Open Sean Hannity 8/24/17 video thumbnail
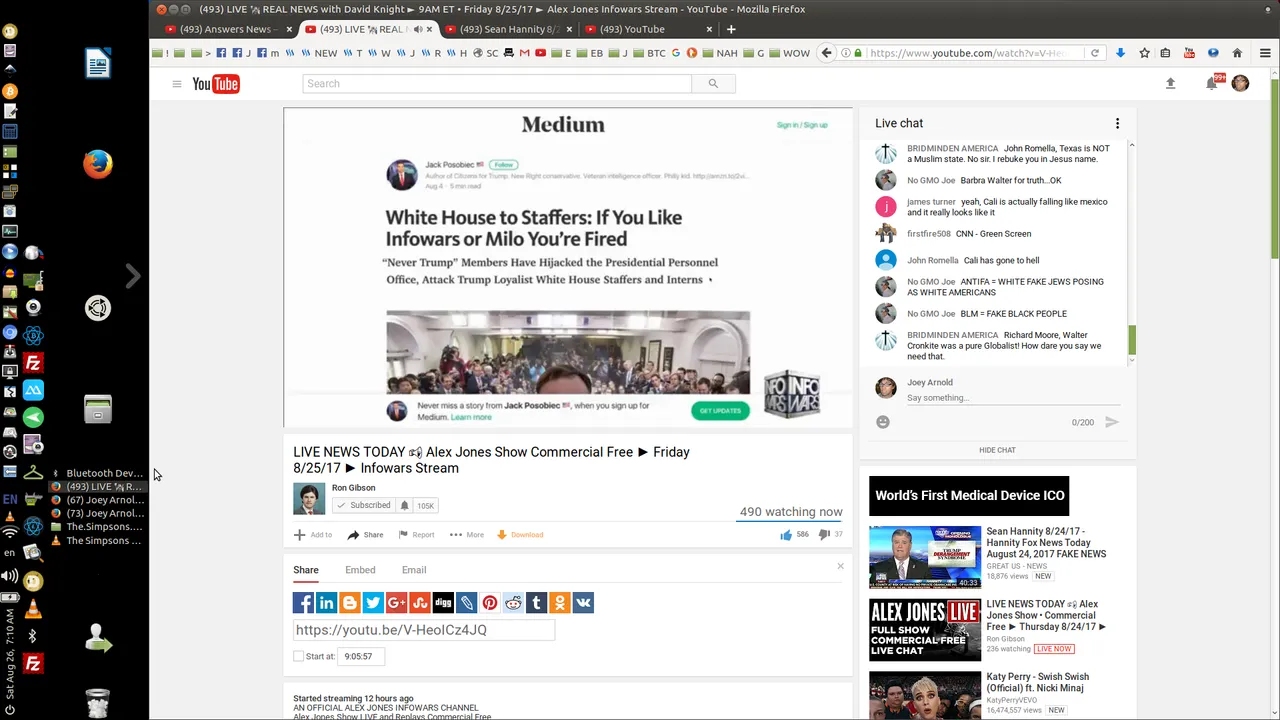1280x720 pixels. pos(925,557)
